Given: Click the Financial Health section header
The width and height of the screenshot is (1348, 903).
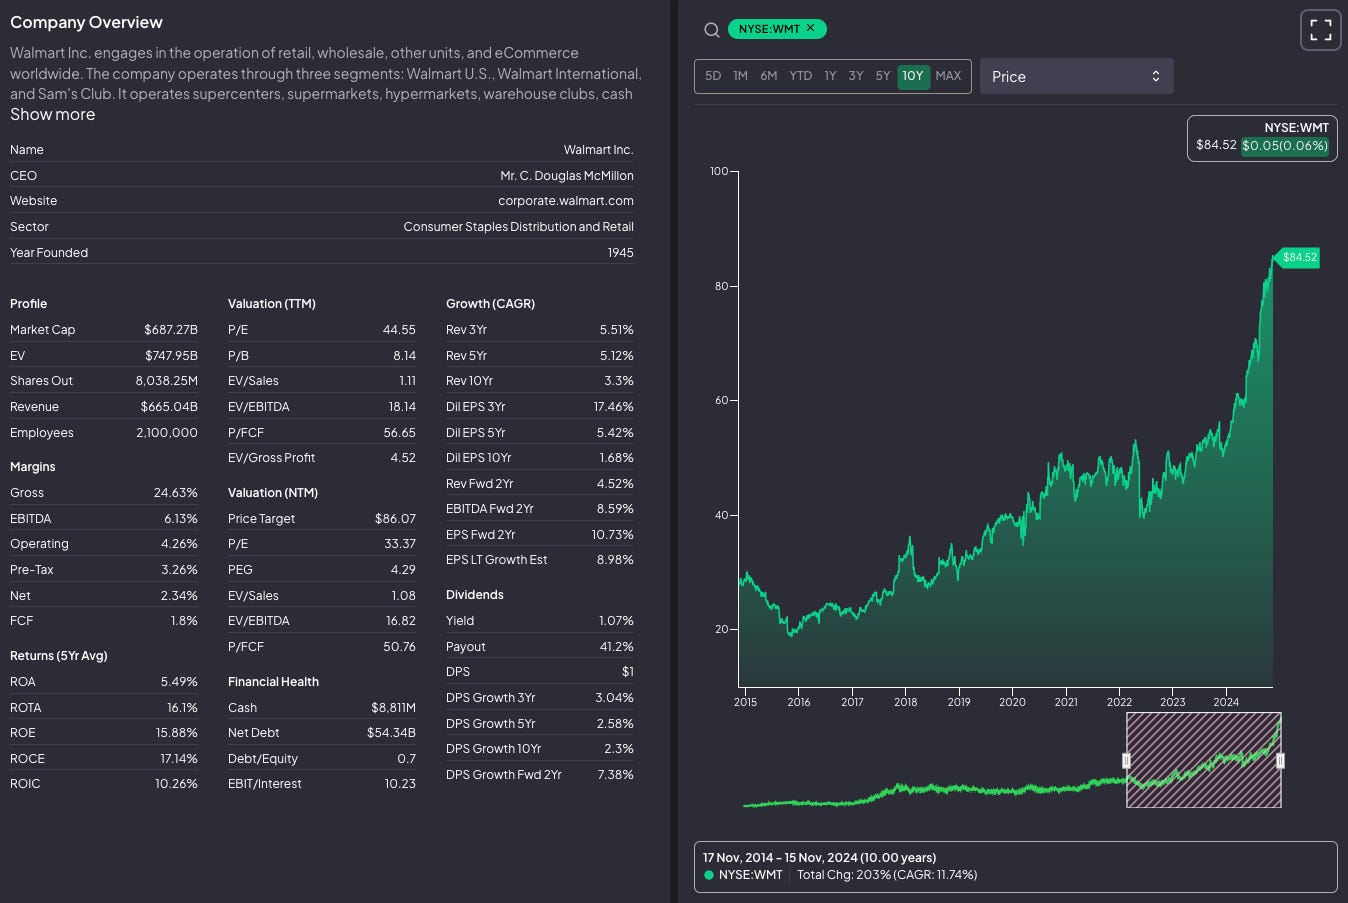Looking at the screenshot, I should pyautogui.click(x=273, y=682).
